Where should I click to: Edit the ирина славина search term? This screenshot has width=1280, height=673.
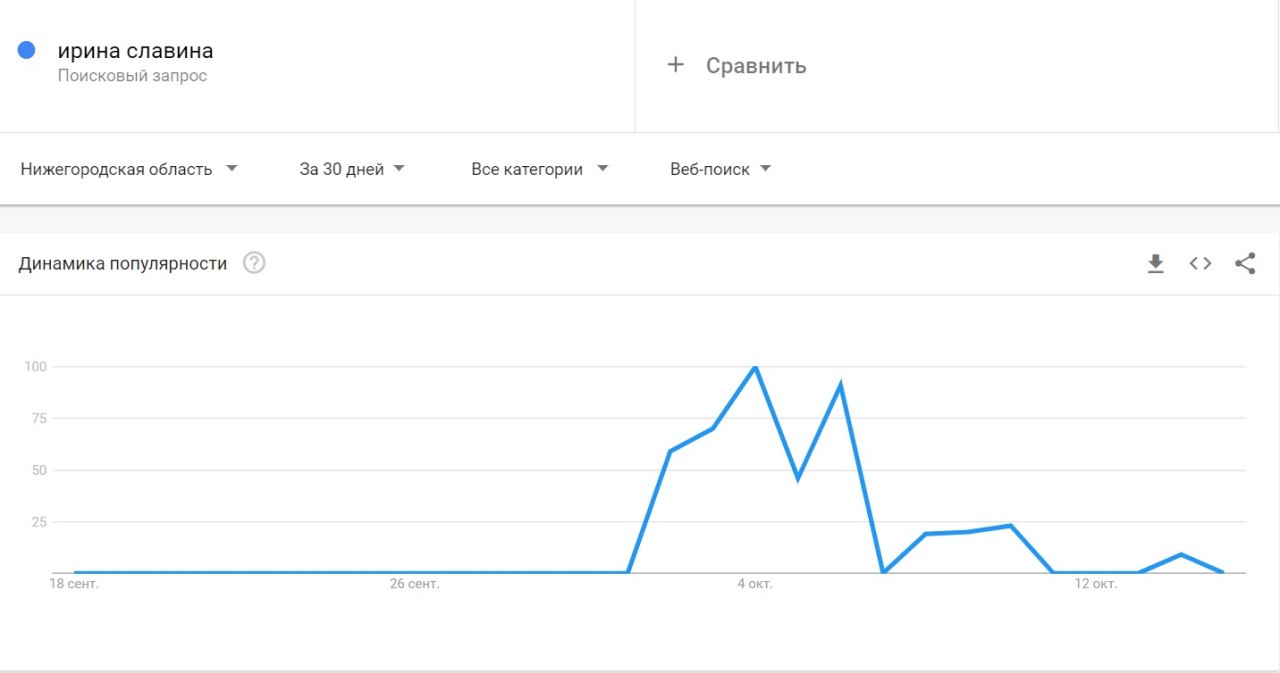pos(135,51)
